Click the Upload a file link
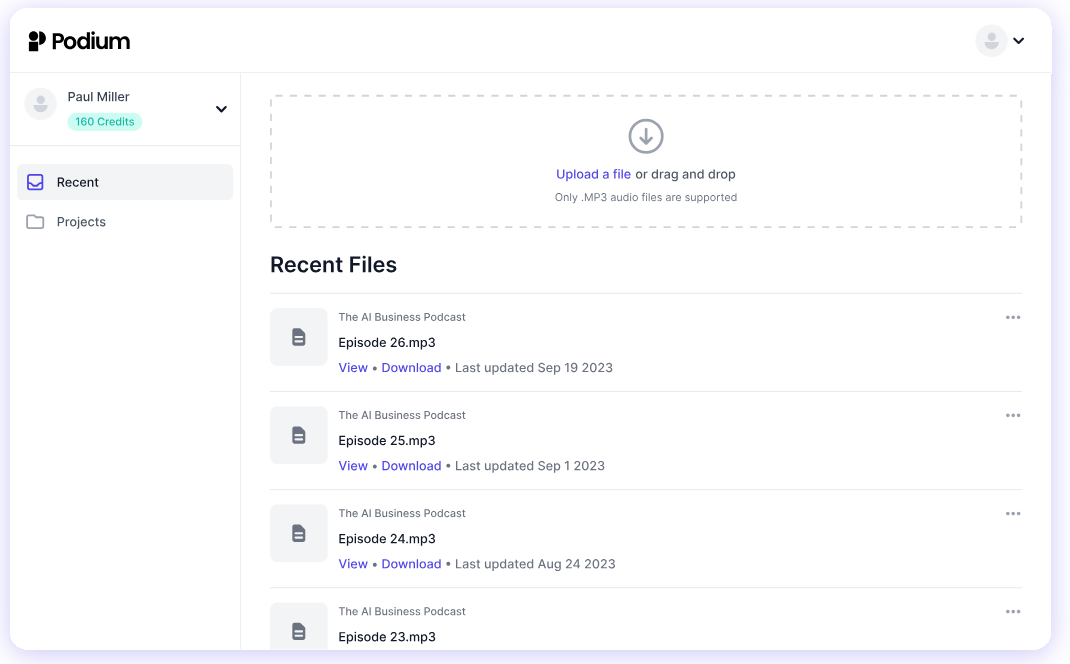 [593, 173]
